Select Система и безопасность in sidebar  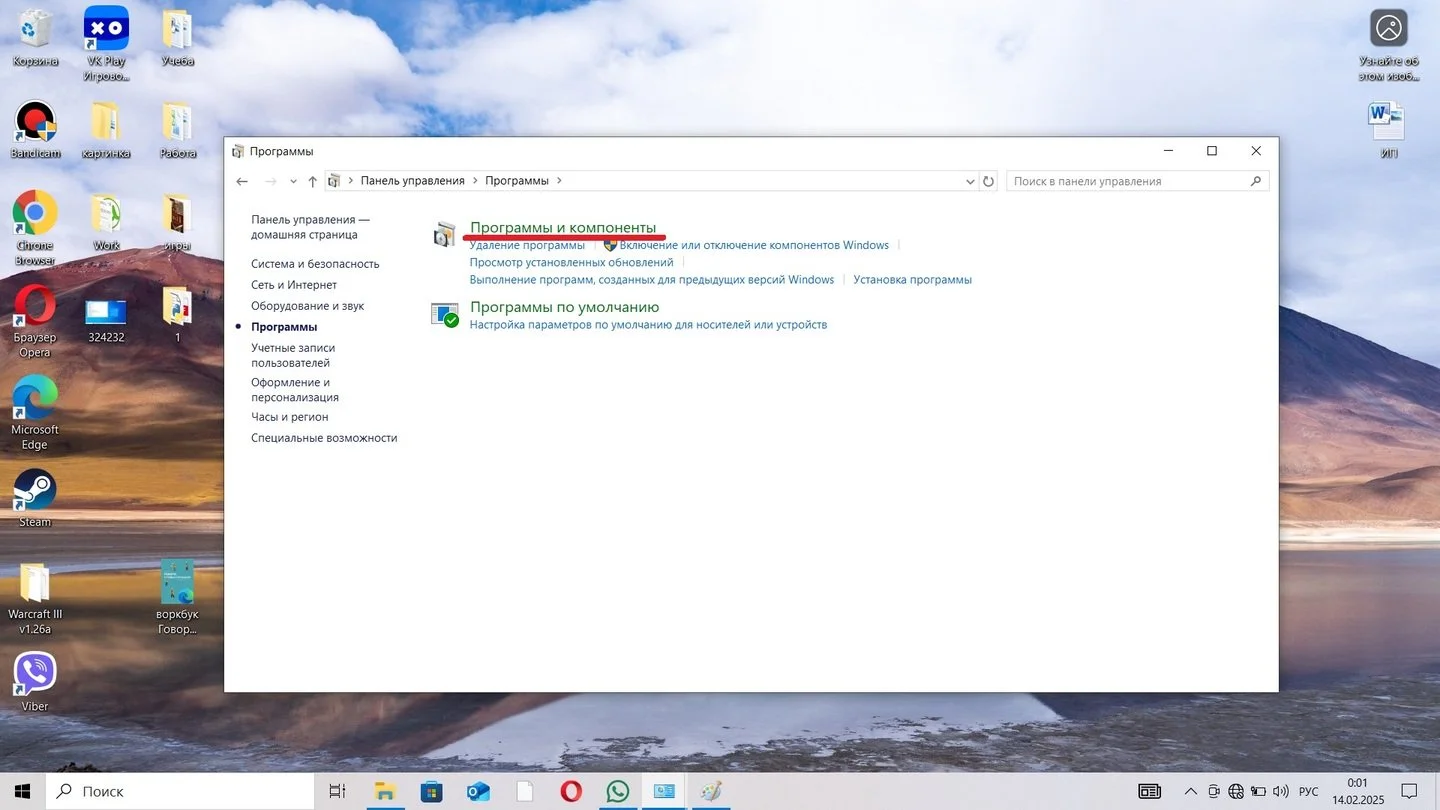[315, 264]
